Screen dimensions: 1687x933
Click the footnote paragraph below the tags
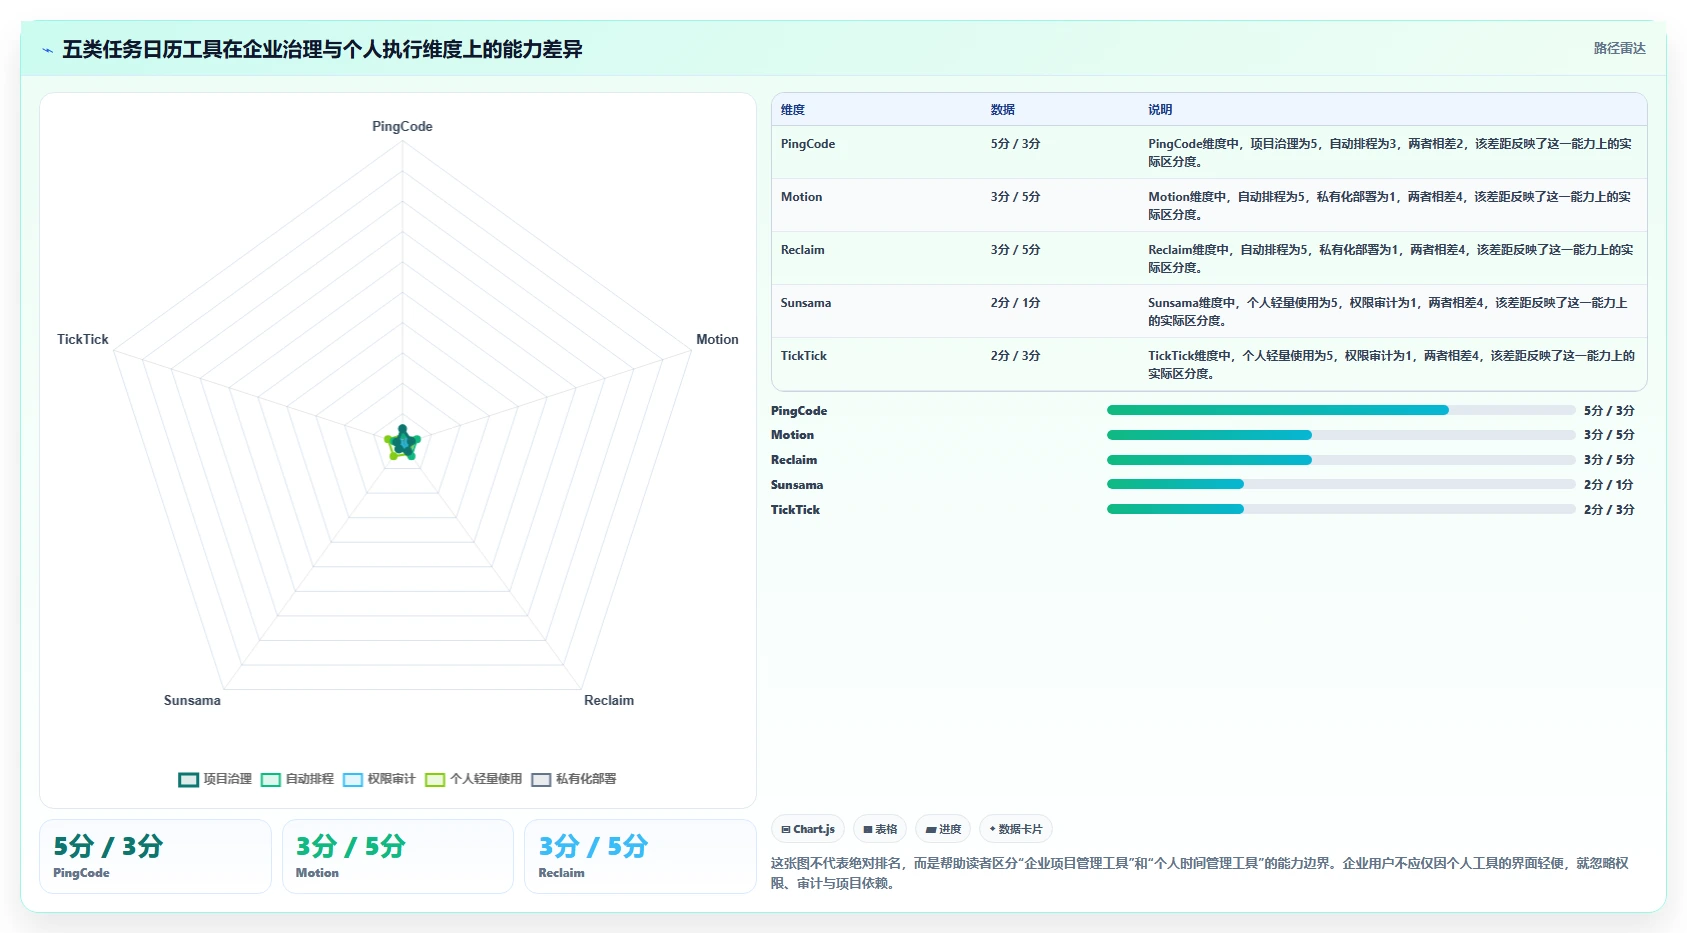click(x=1200, y=873)
